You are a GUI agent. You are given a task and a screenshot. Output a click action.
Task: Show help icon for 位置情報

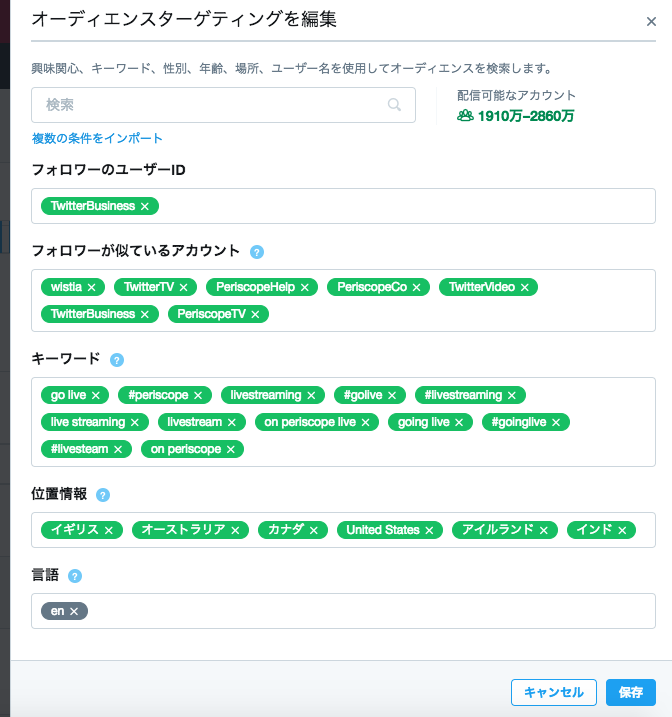103,495
